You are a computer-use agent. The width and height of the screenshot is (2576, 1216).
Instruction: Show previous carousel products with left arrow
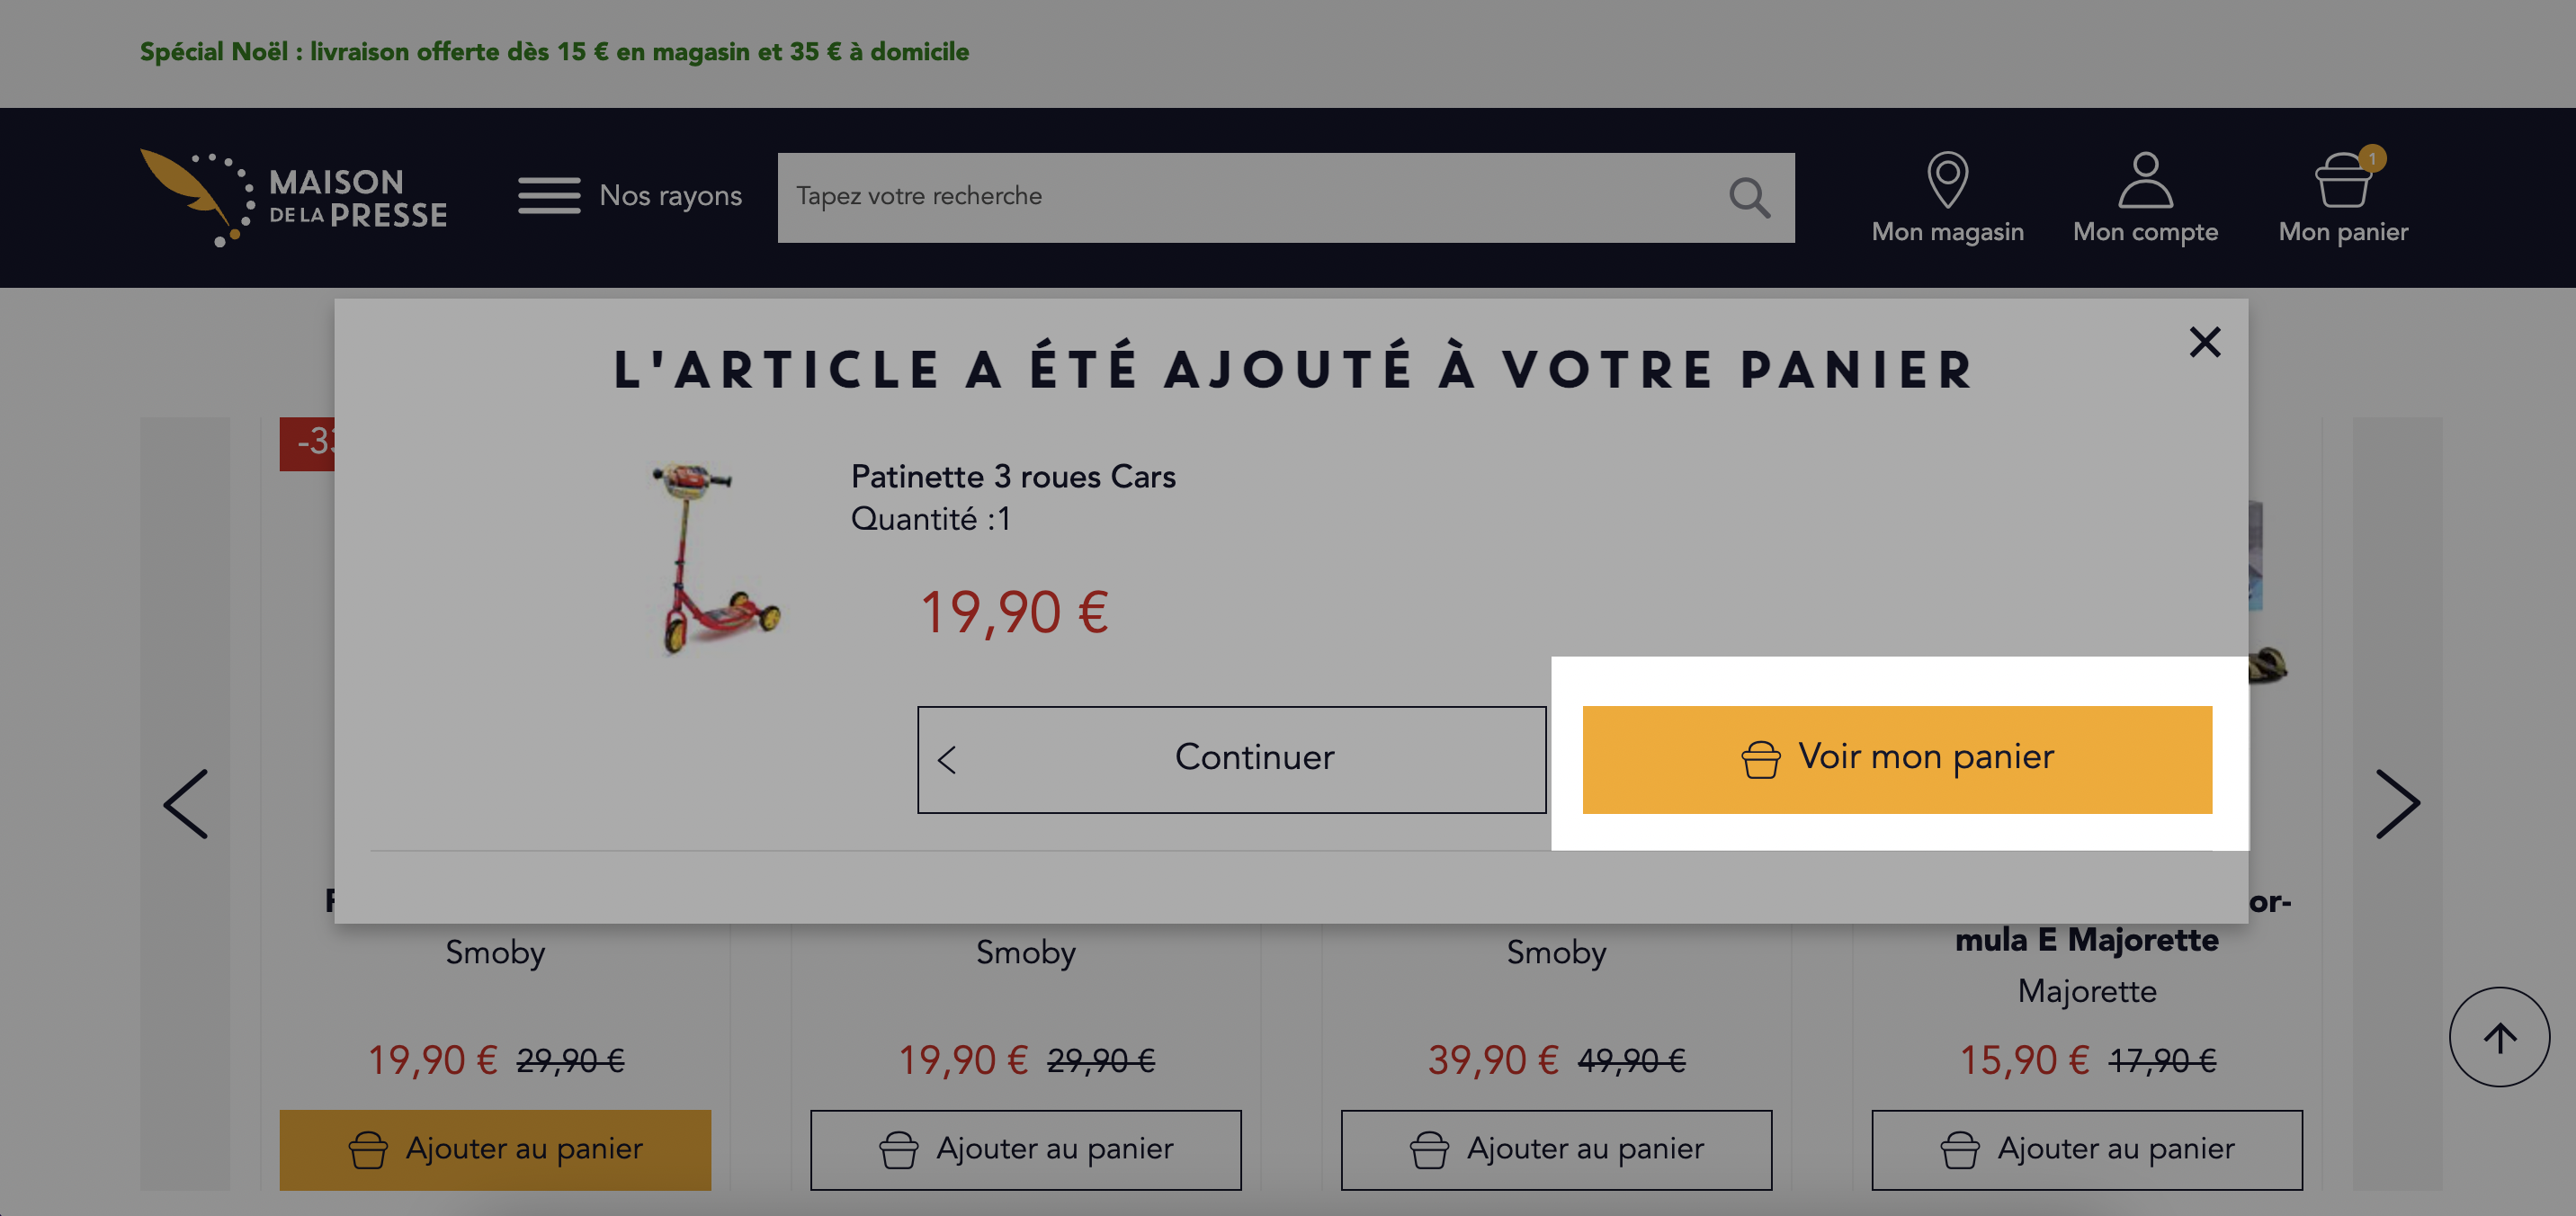185,803
